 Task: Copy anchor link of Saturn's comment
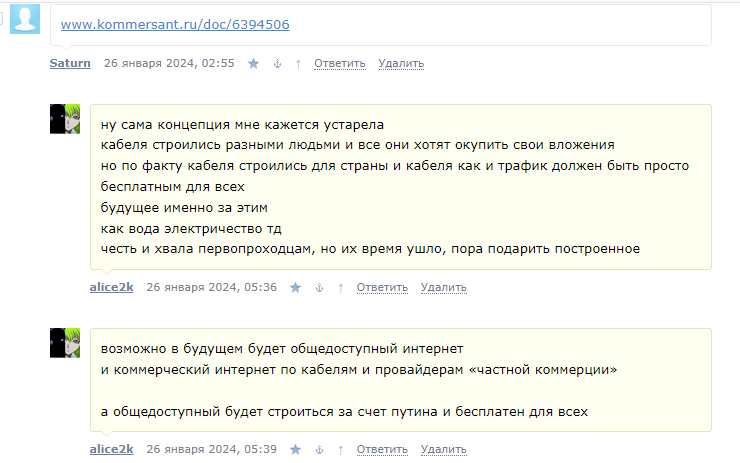click(278, 64)
